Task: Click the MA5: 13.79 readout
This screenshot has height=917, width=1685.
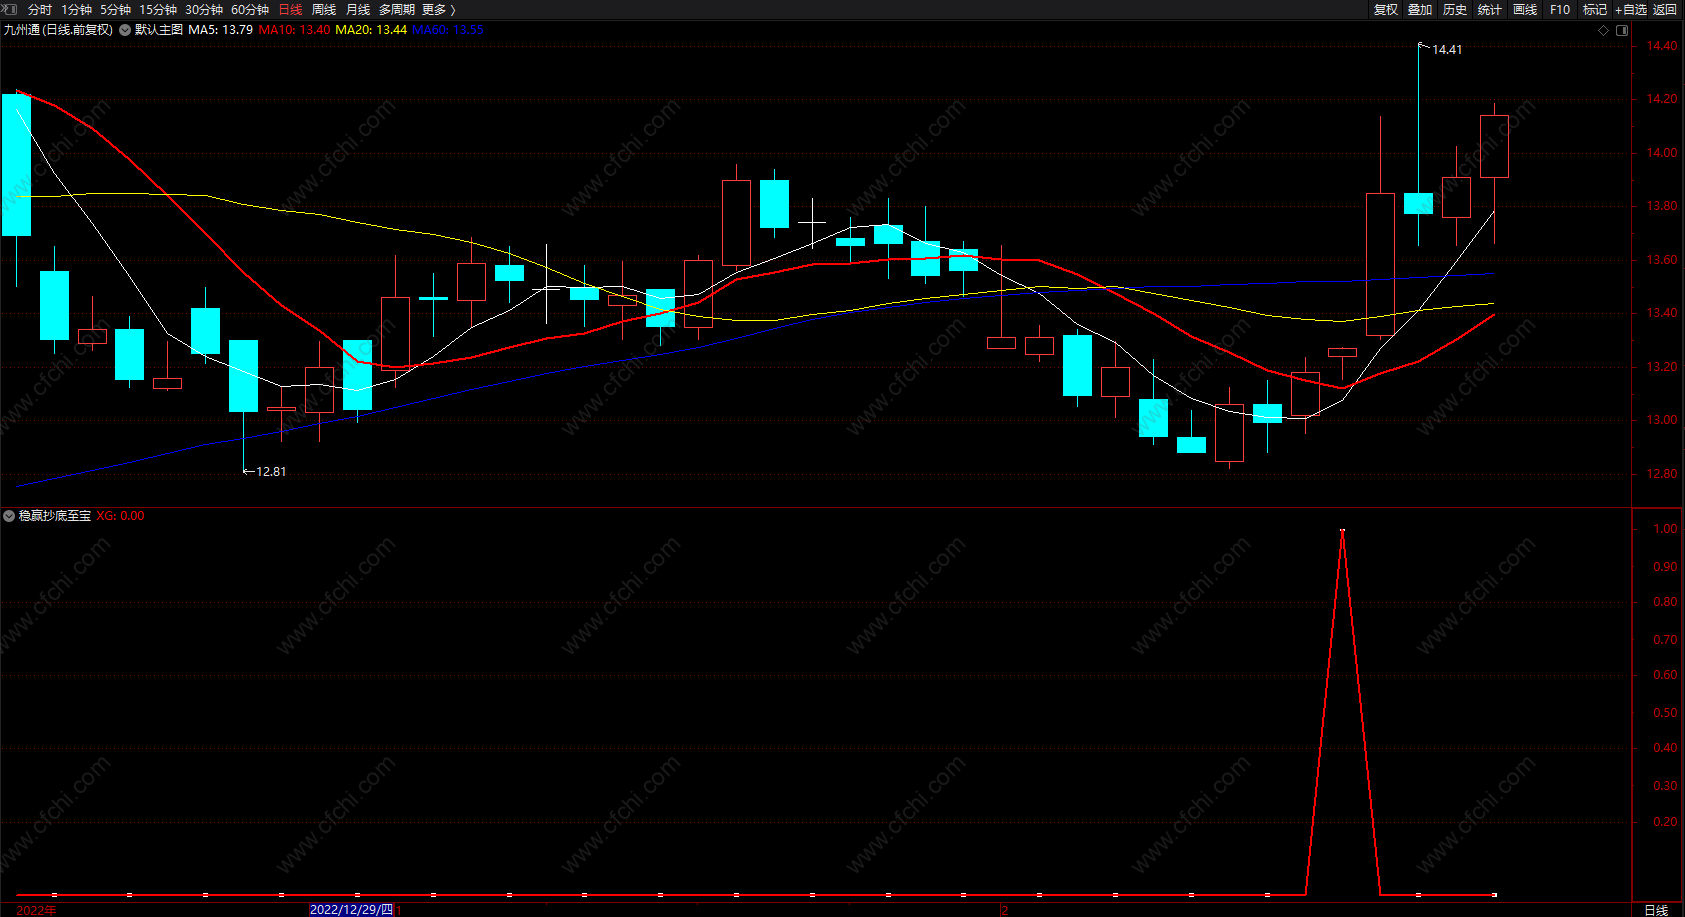Action: [x=221, y=30]
